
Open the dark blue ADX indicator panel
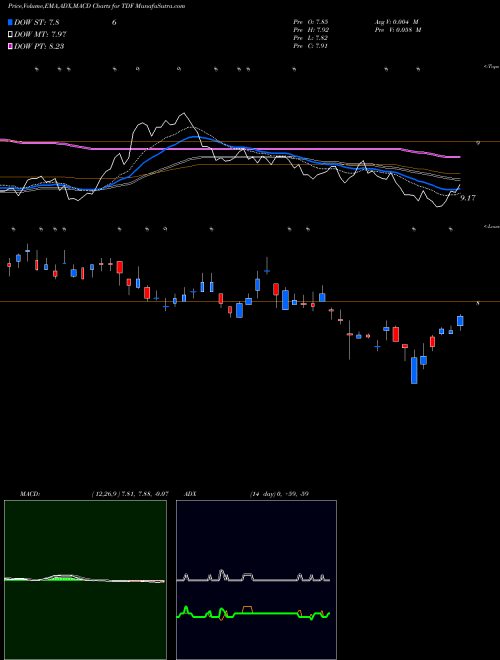pos(256,580)
